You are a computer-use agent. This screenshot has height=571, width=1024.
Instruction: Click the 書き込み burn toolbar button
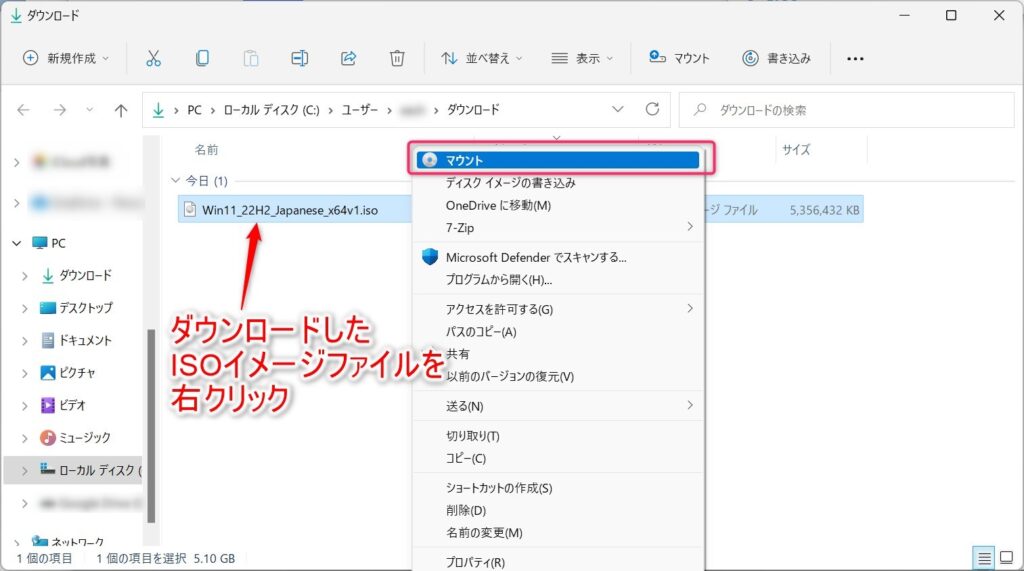[776, 58]
